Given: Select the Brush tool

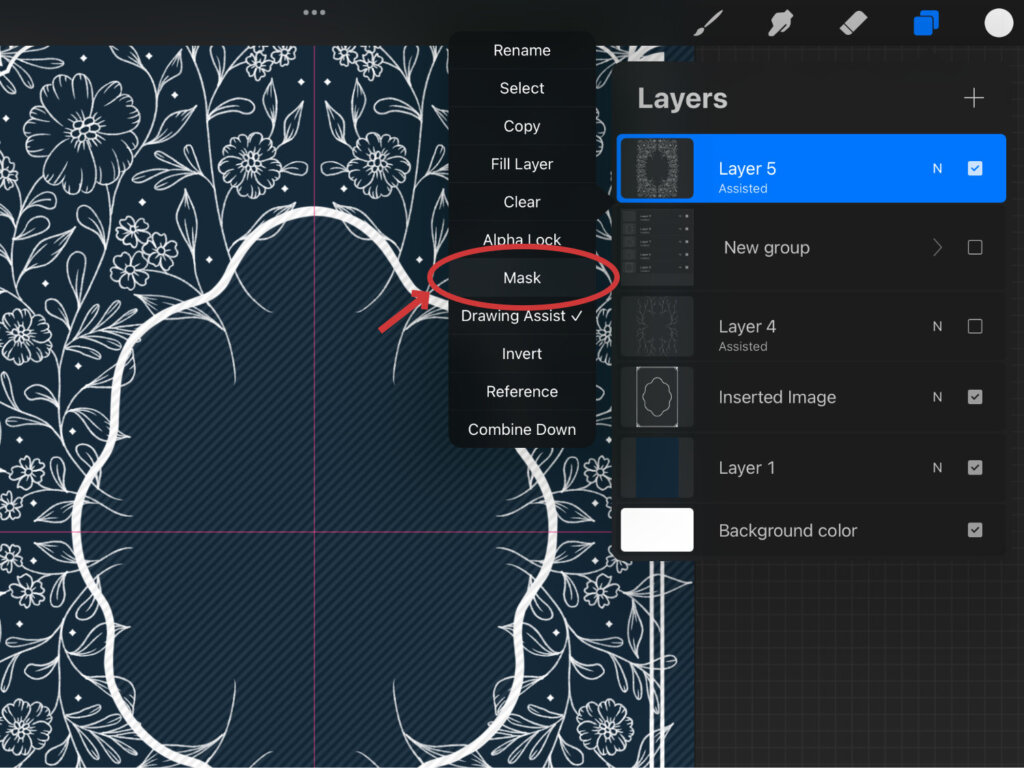Looking at the screenshot, I should [709, 23].
